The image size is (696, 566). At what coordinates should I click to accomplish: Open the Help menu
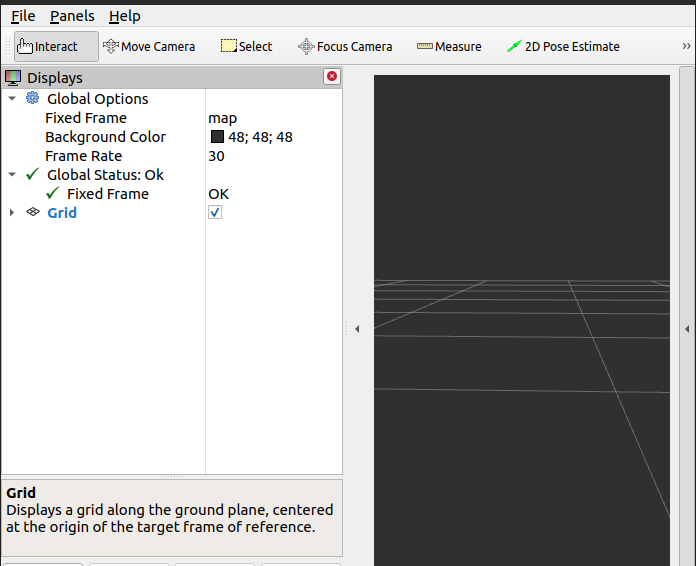click(125, 16)
